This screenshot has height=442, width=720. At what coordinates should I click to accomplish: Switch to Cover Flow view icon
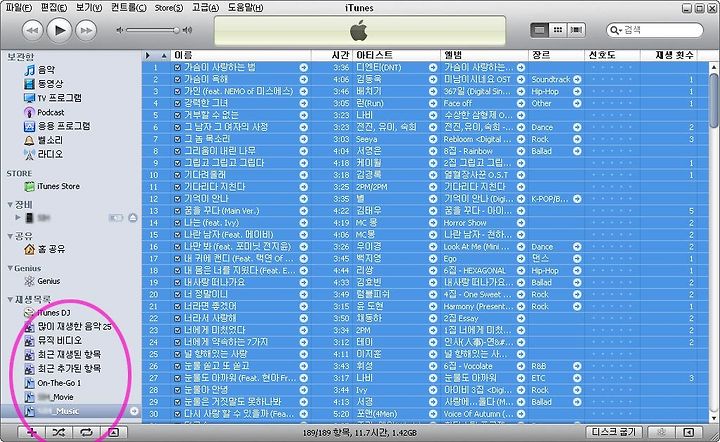[x=576, y=30]
